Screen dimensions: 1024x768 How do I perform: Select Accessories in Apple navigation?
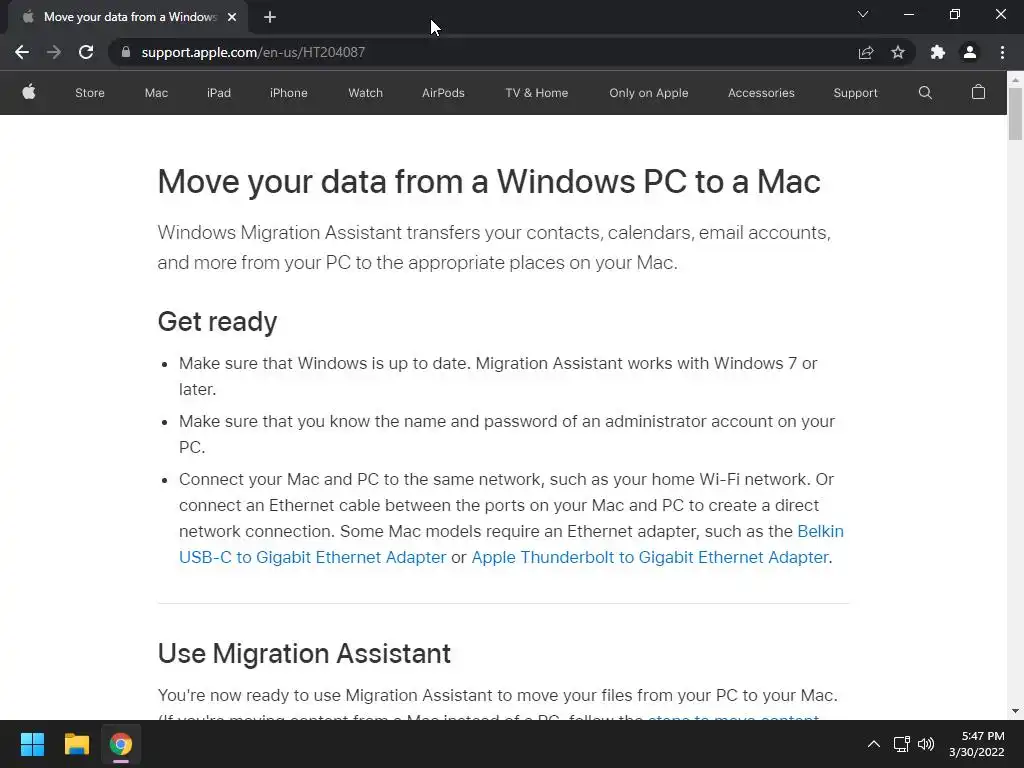pos(761,93)
